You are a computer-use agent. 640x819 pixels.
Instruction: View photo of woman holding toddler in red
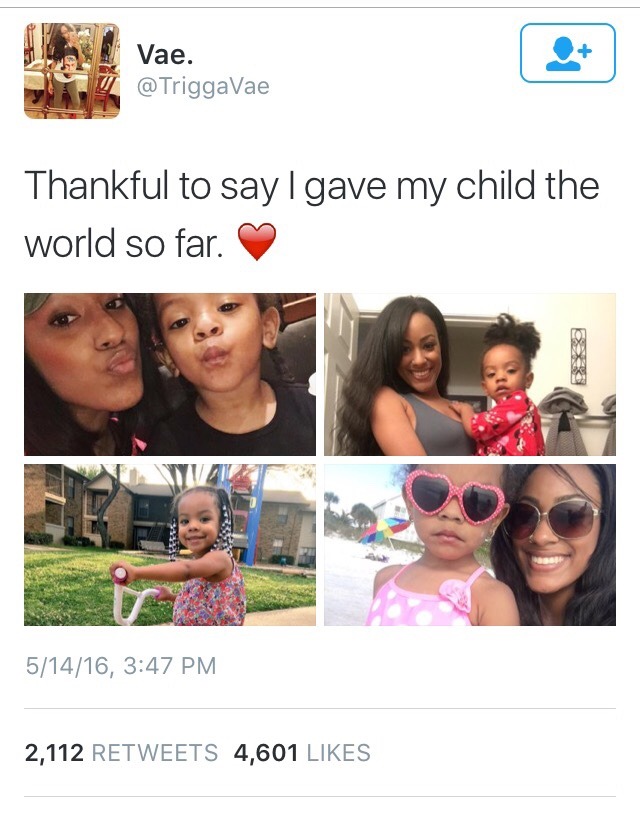tap(470, 374)
